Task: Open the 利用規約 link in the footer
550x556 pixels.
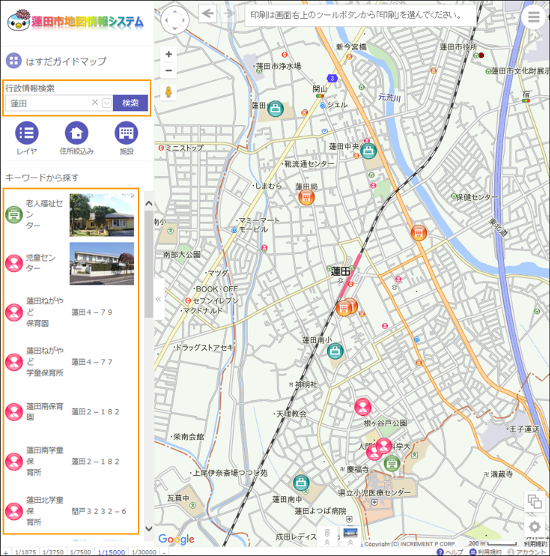Action: [x=485, y=552]
